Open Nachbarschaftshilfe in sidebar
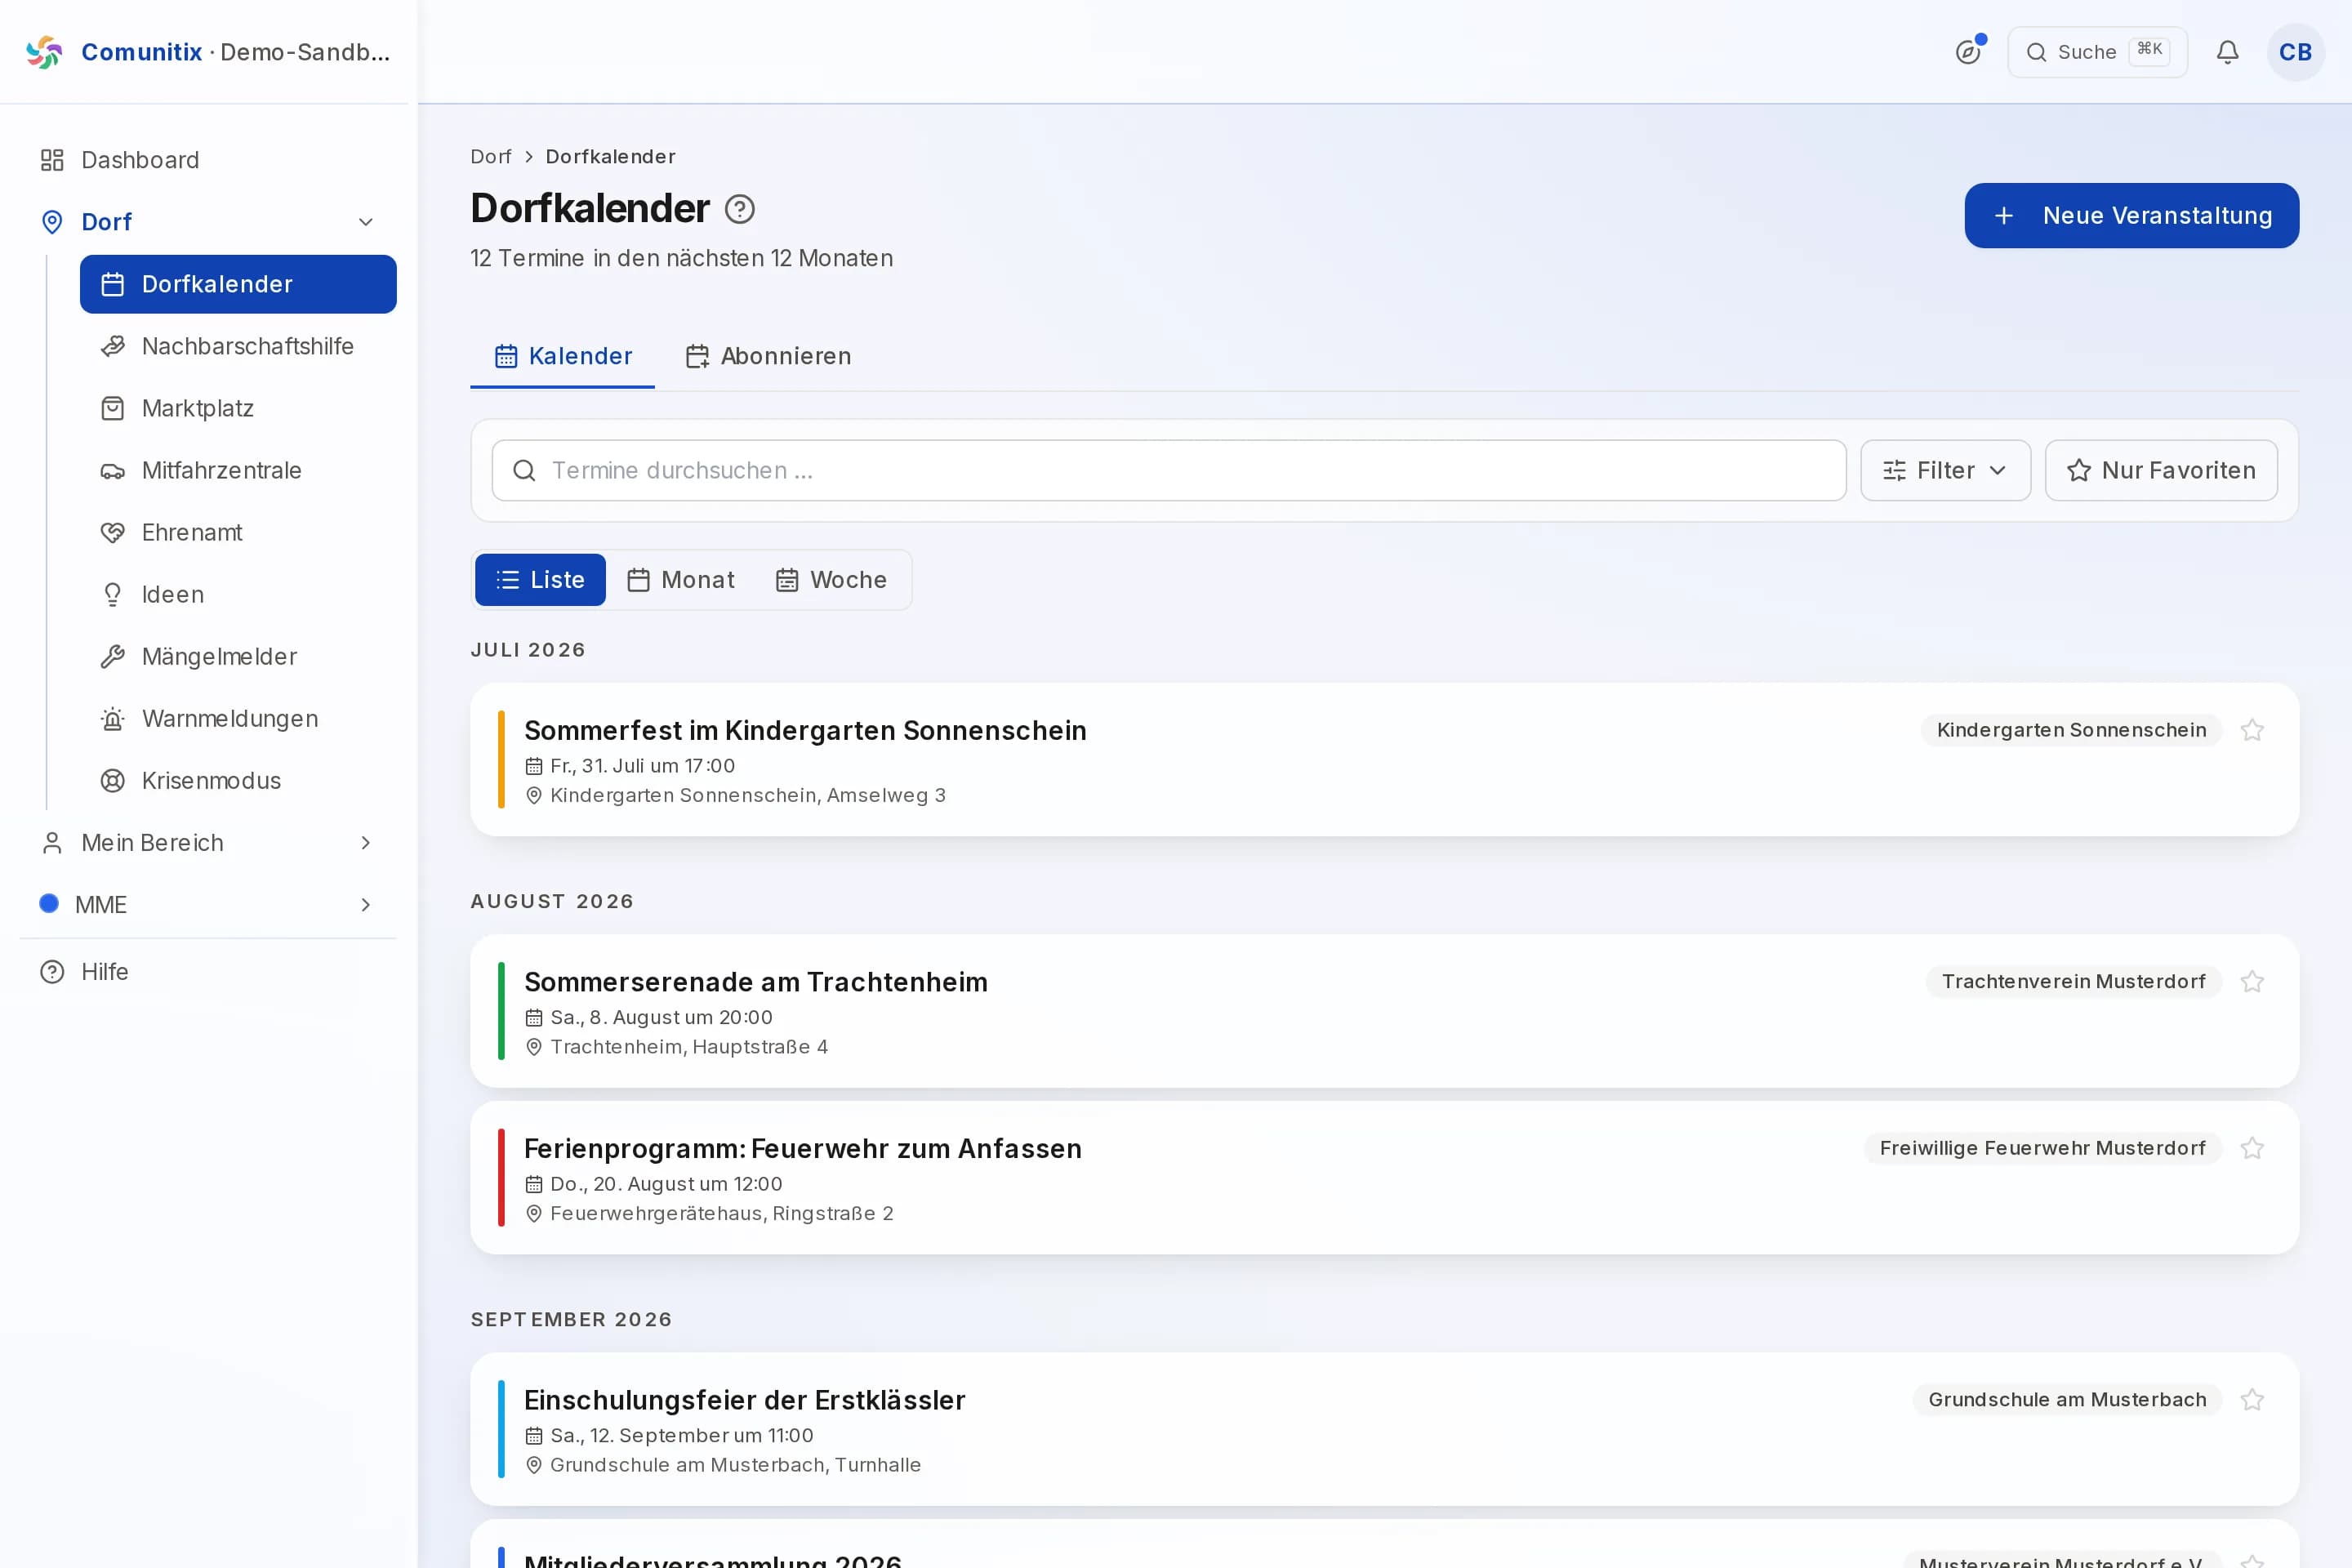The image size is (2352, 1568). 238,346
